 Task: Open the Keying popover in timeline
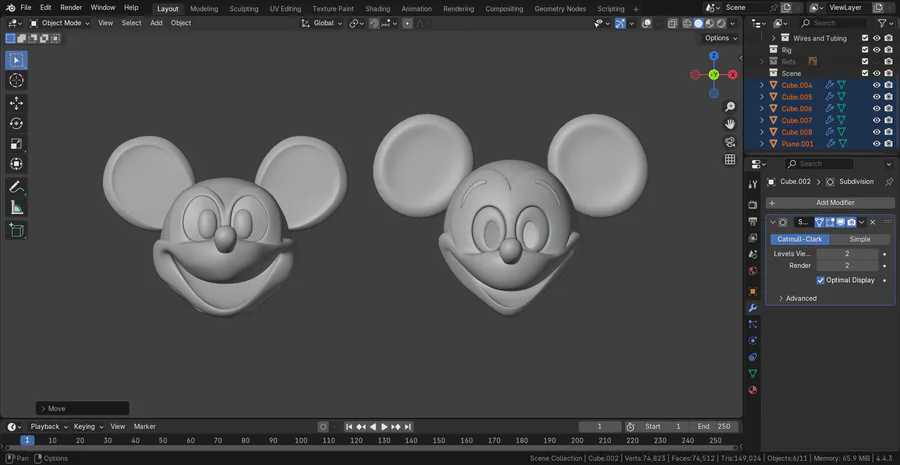pos(88,427)
